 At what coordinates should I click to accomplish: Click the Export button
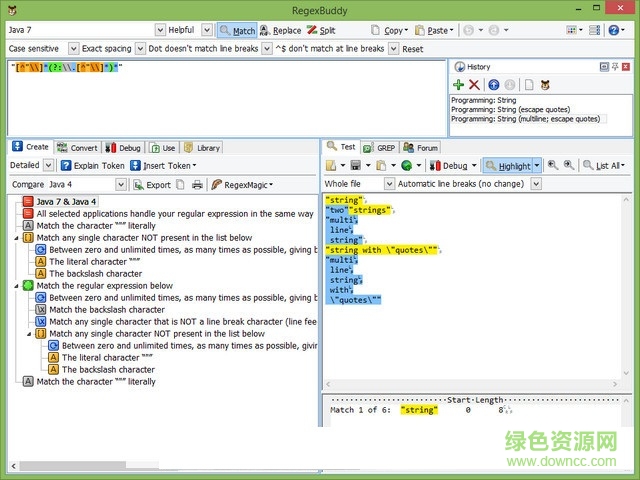(151, 185)
